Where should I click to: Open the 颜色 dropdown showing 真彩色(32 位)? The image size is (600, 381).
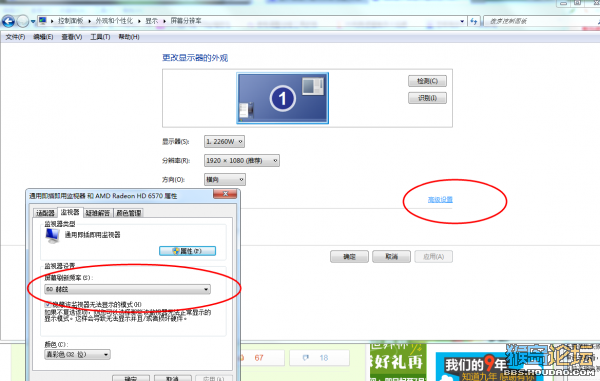tap(77, 355)
